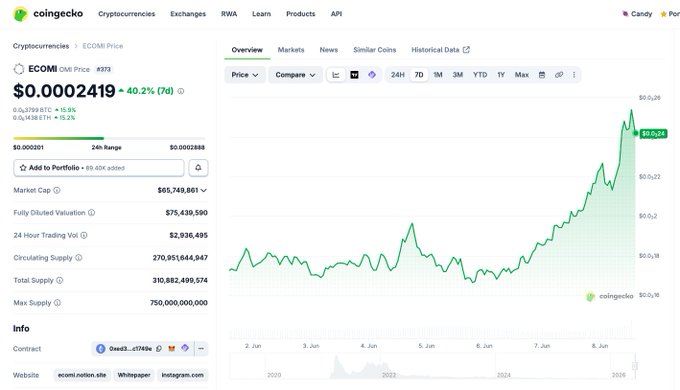This screenshot has width=680, height=390.
Task: Go to Cryptocurrencies breadcrumb link
Action: tap(41, 46)
